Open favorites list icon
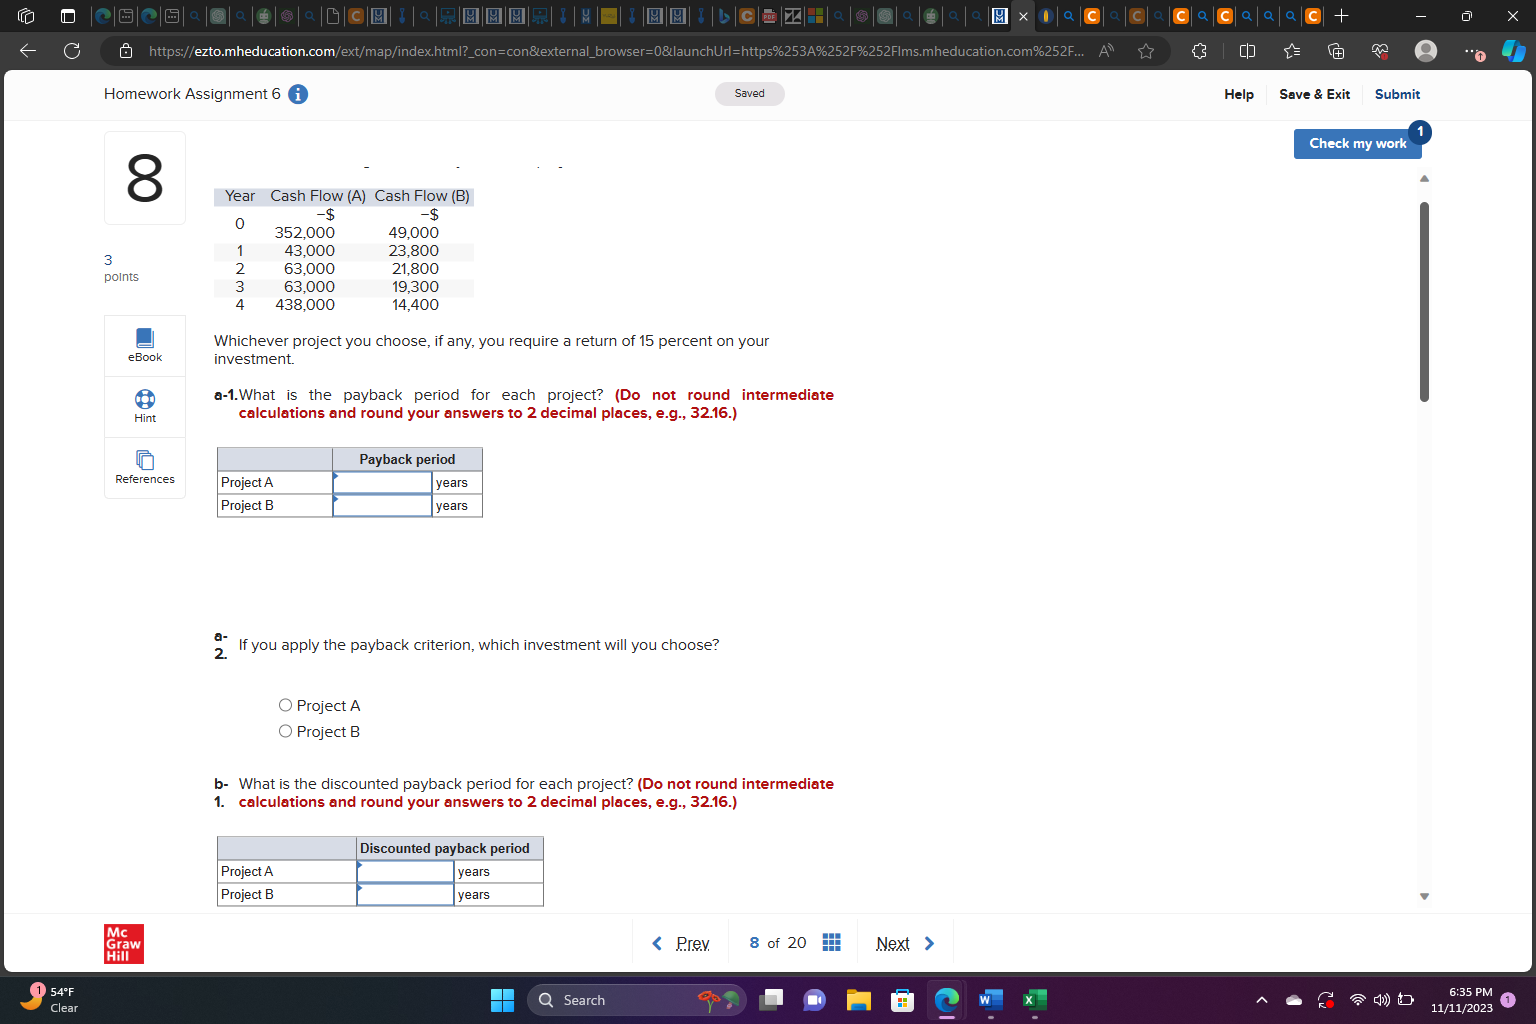 click(1292, 51)
